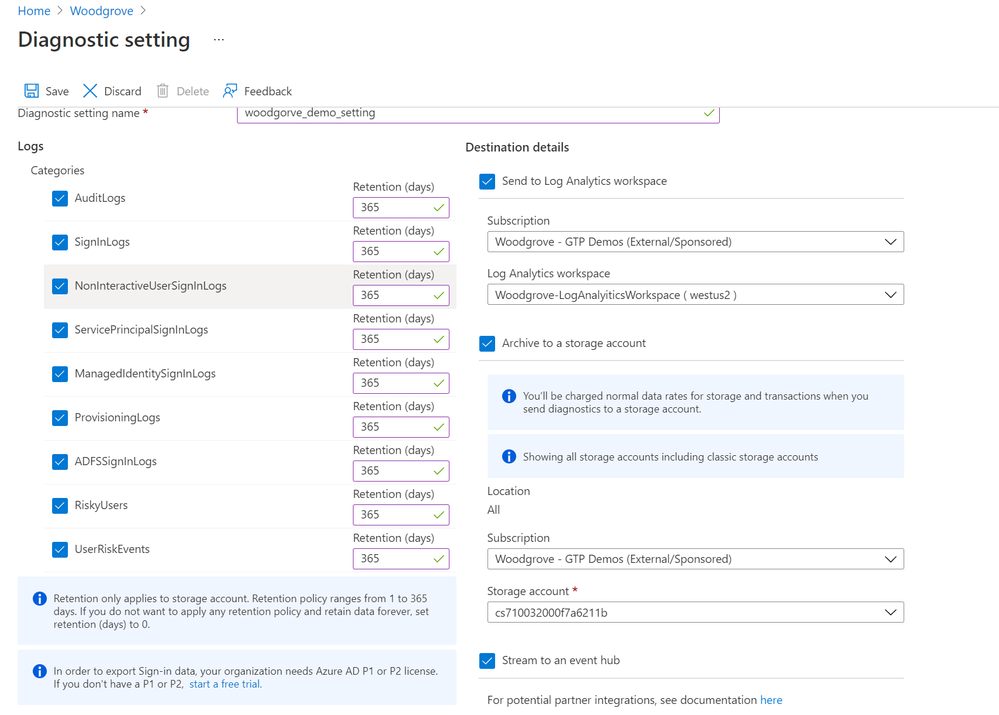Open Subscription dropdown under storage account section
Viewport: 999px width, 715px height.
click(x=695, y=559)
